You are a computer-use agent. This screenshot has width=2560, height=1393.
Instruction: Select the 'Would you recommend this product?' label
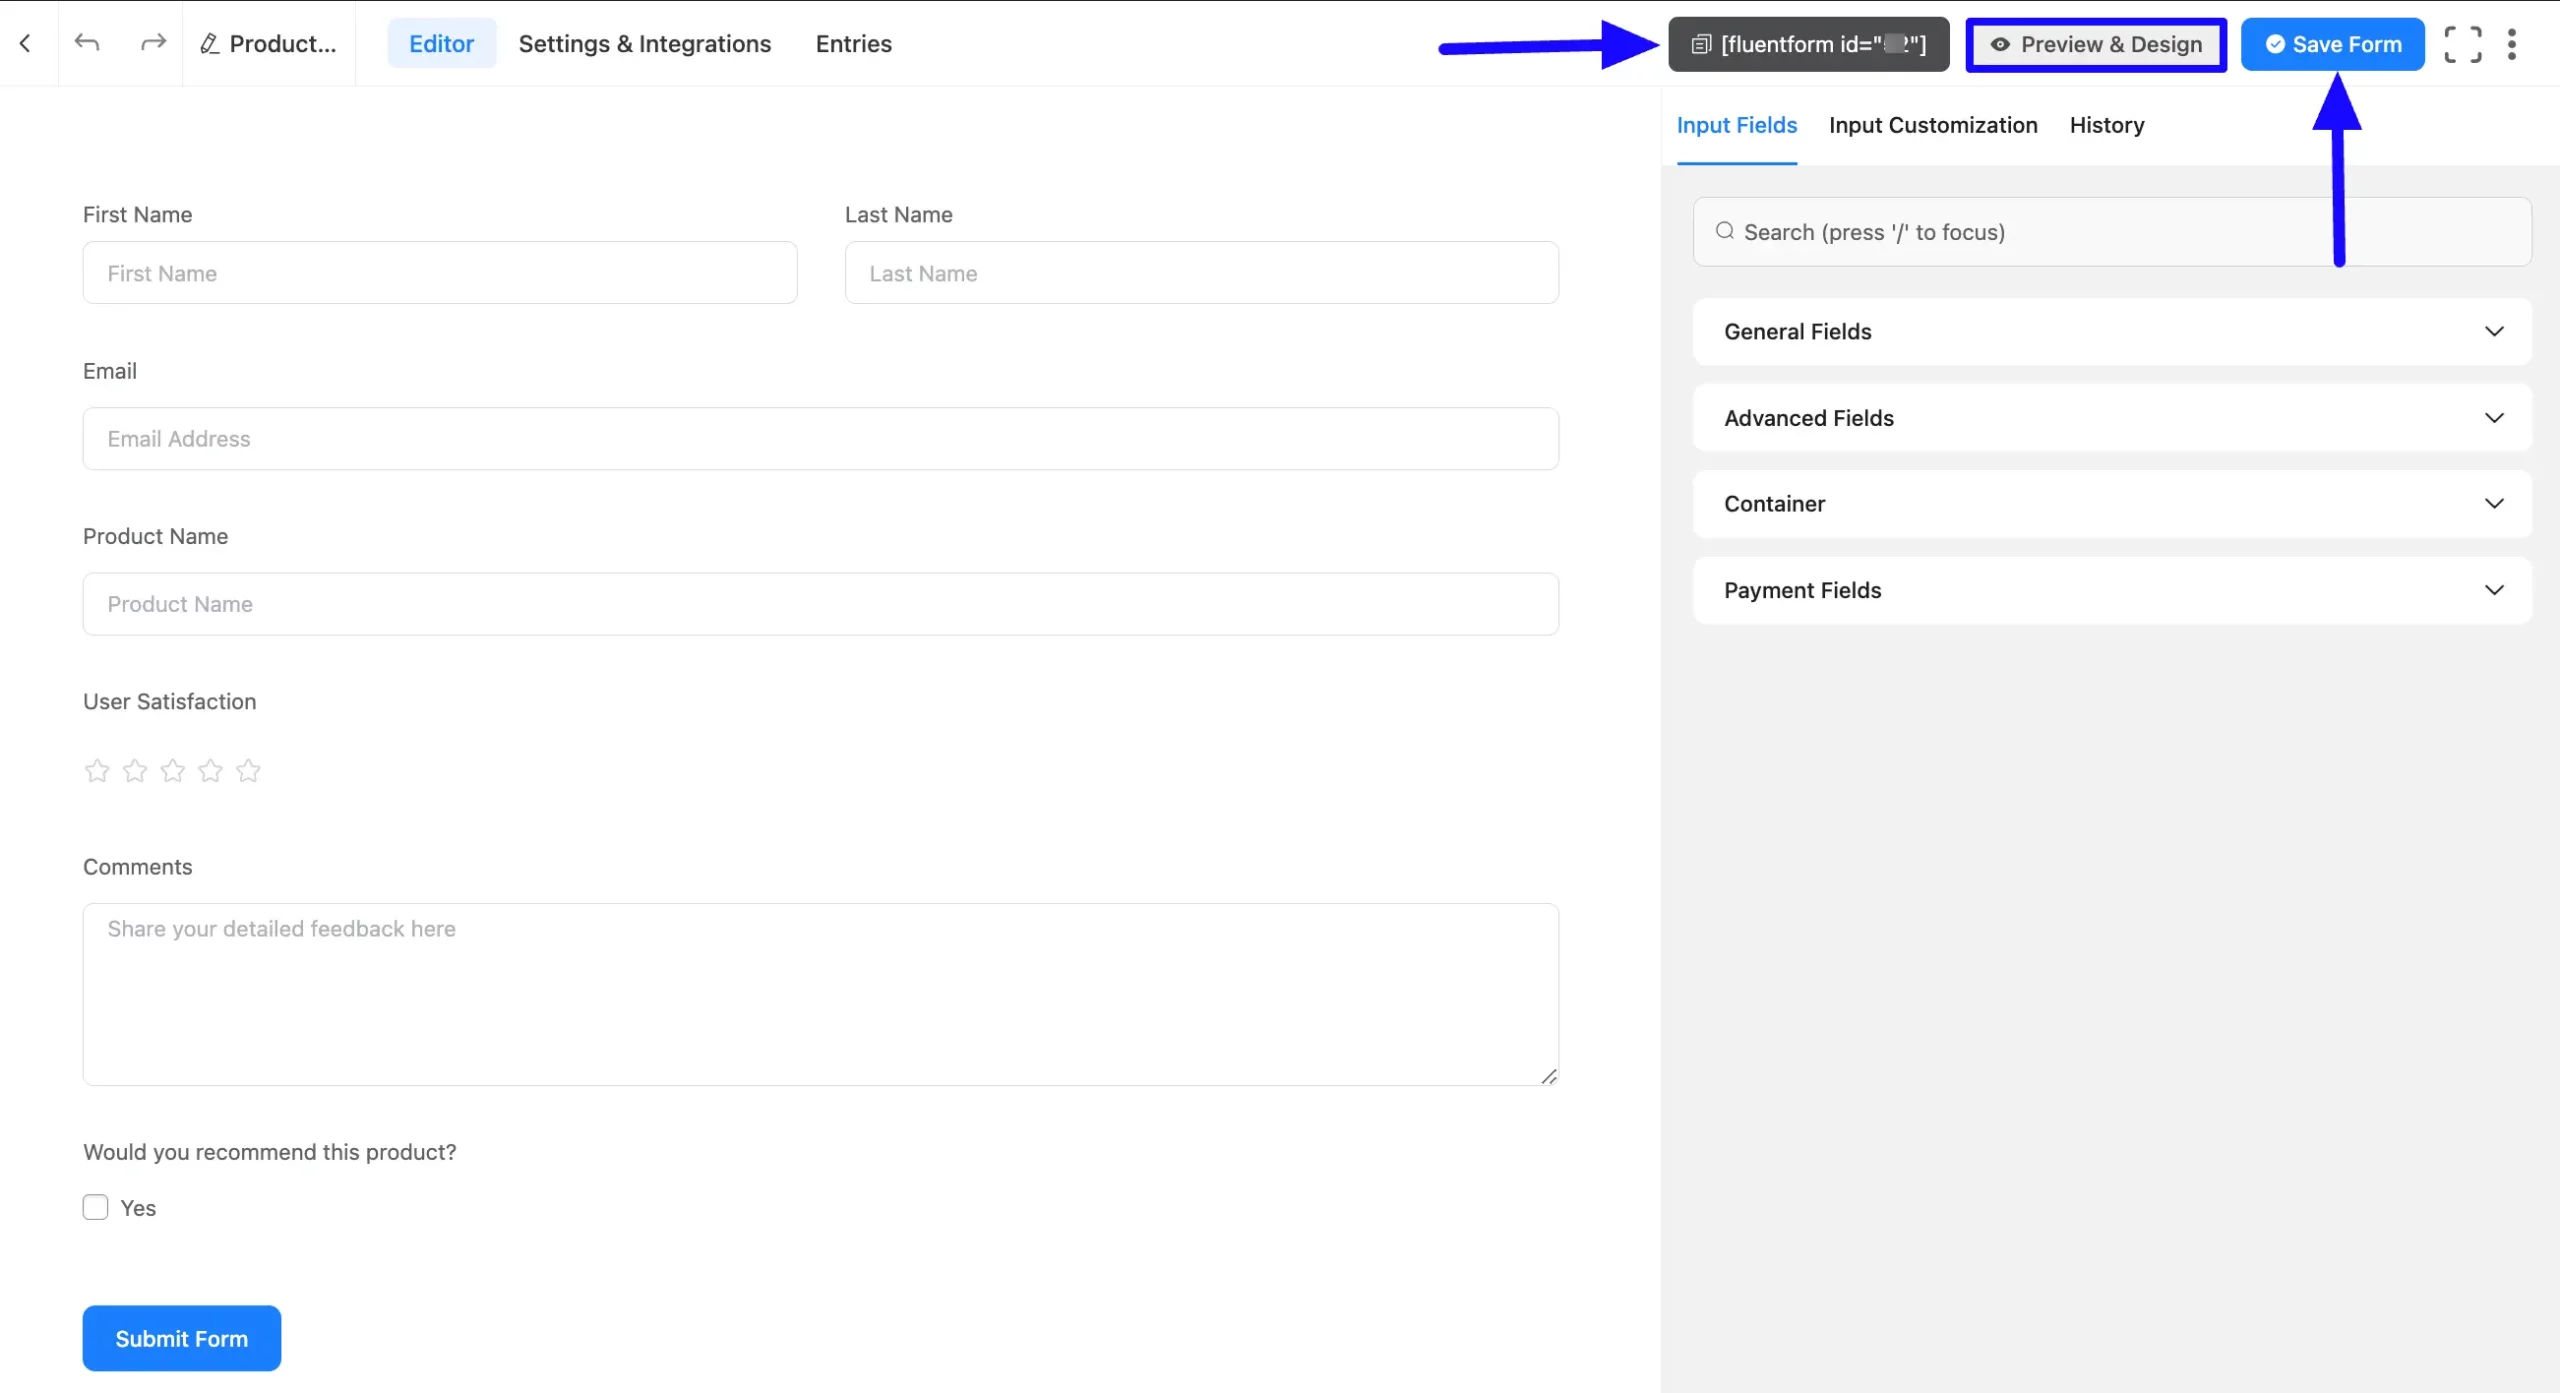270,1152
